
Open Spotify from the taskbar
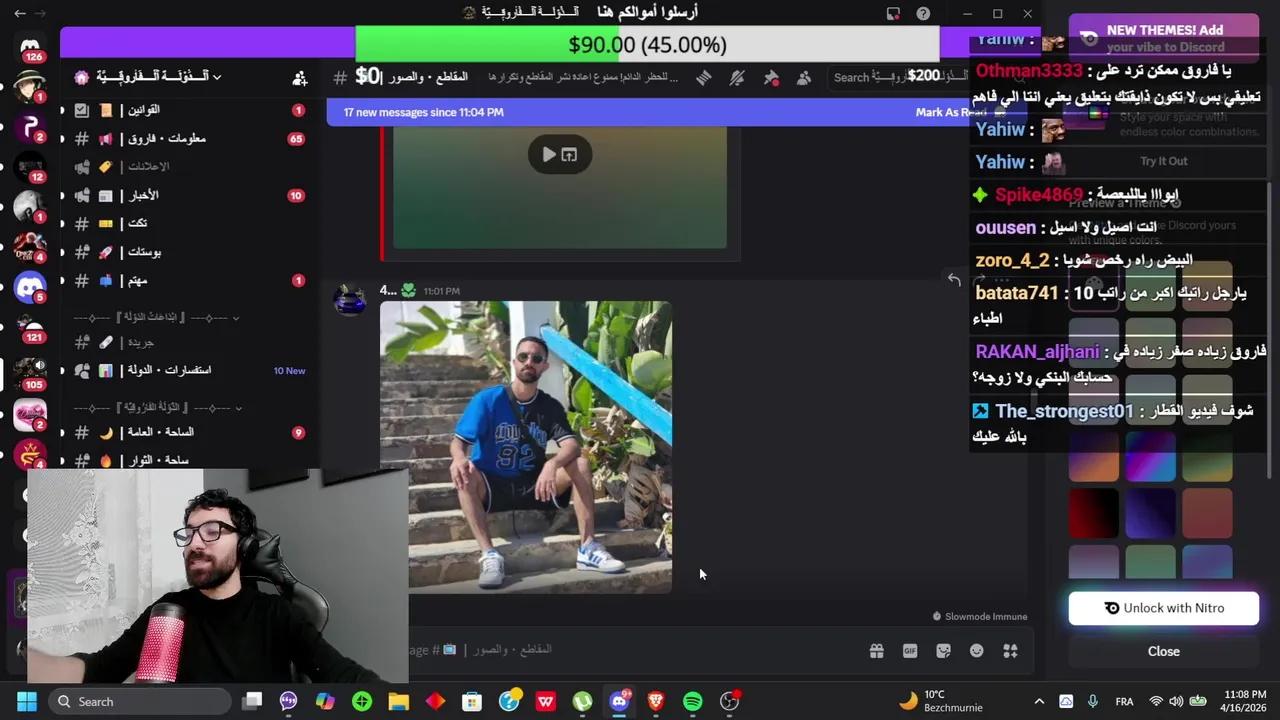[692, 702]
